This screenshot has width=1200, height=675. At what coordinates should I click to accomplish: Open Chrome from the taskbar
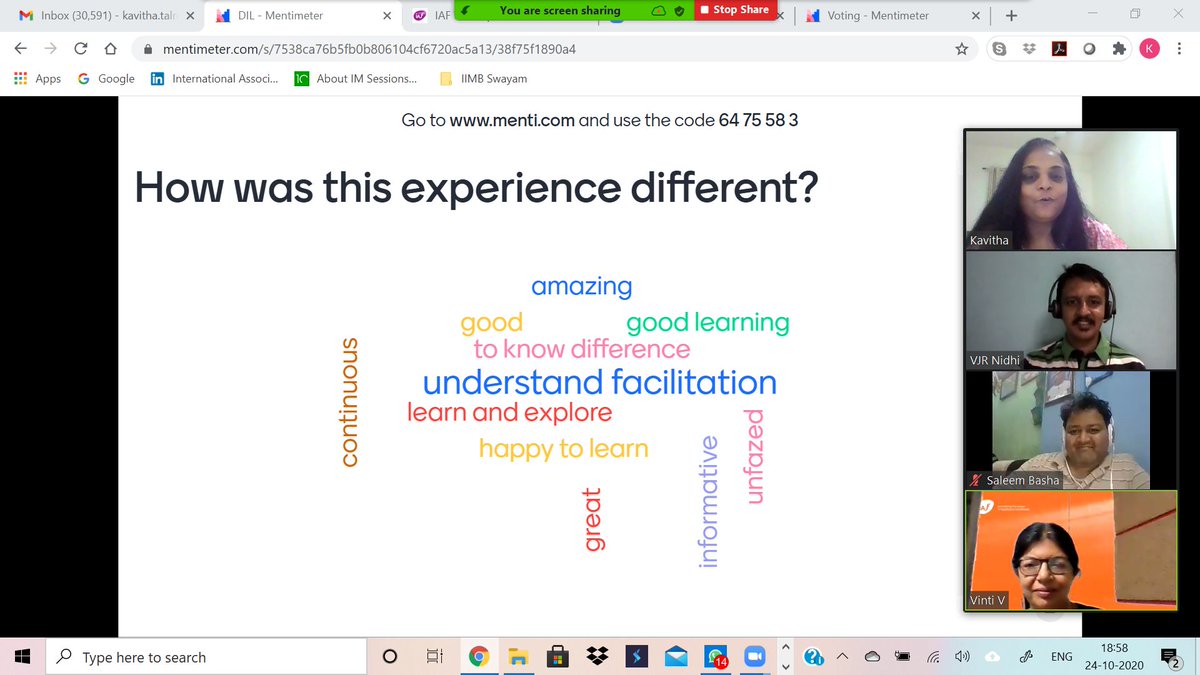[x=479, y=657]
